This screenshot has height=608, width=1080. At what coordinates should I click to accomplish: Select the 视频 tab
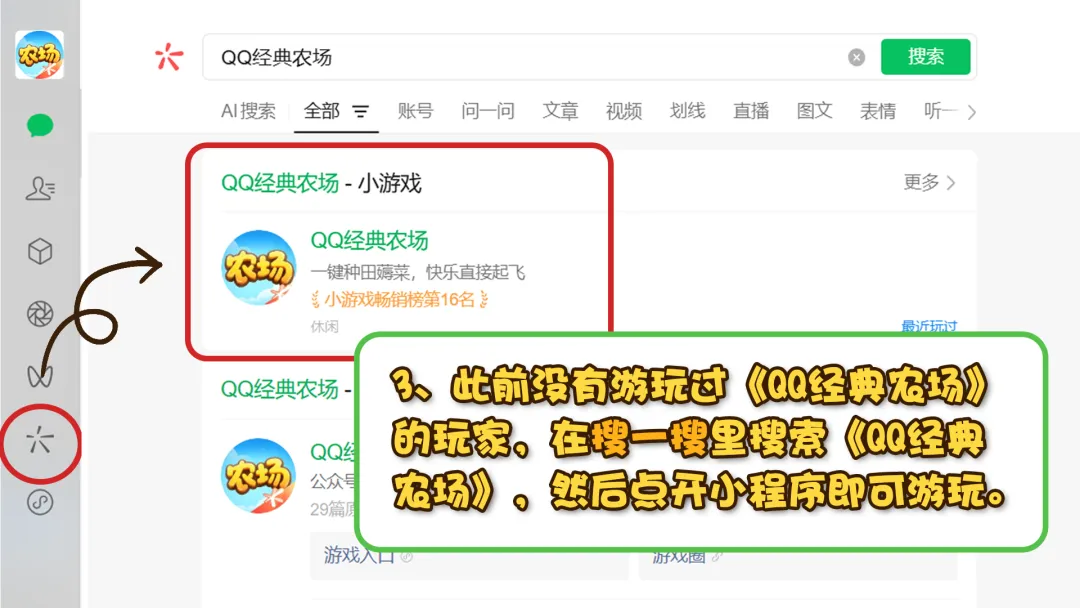pyautogui.click(x=624, y=111)
